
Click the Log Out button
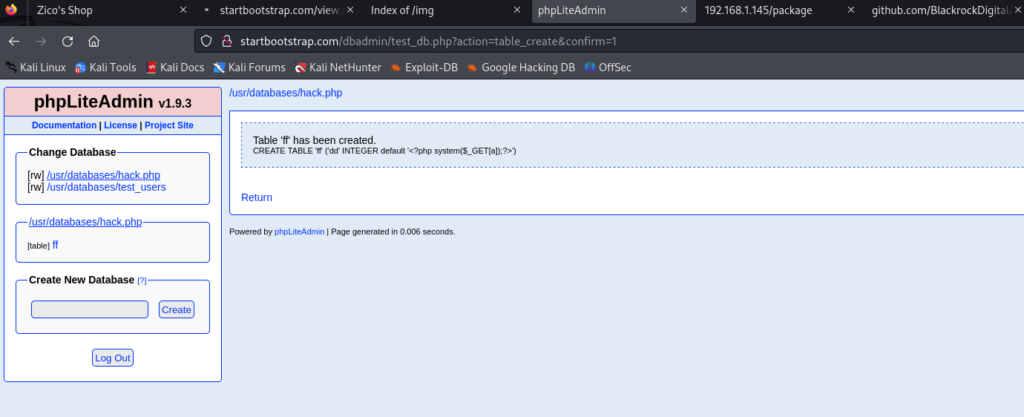[x=113, y=358]
